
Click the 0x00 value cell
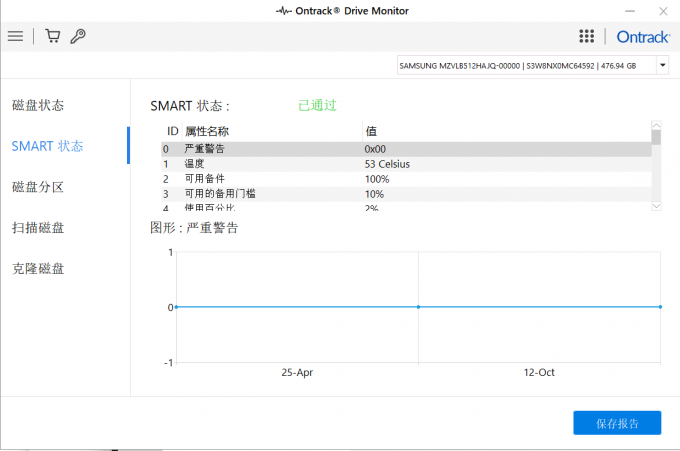[375, 149]
